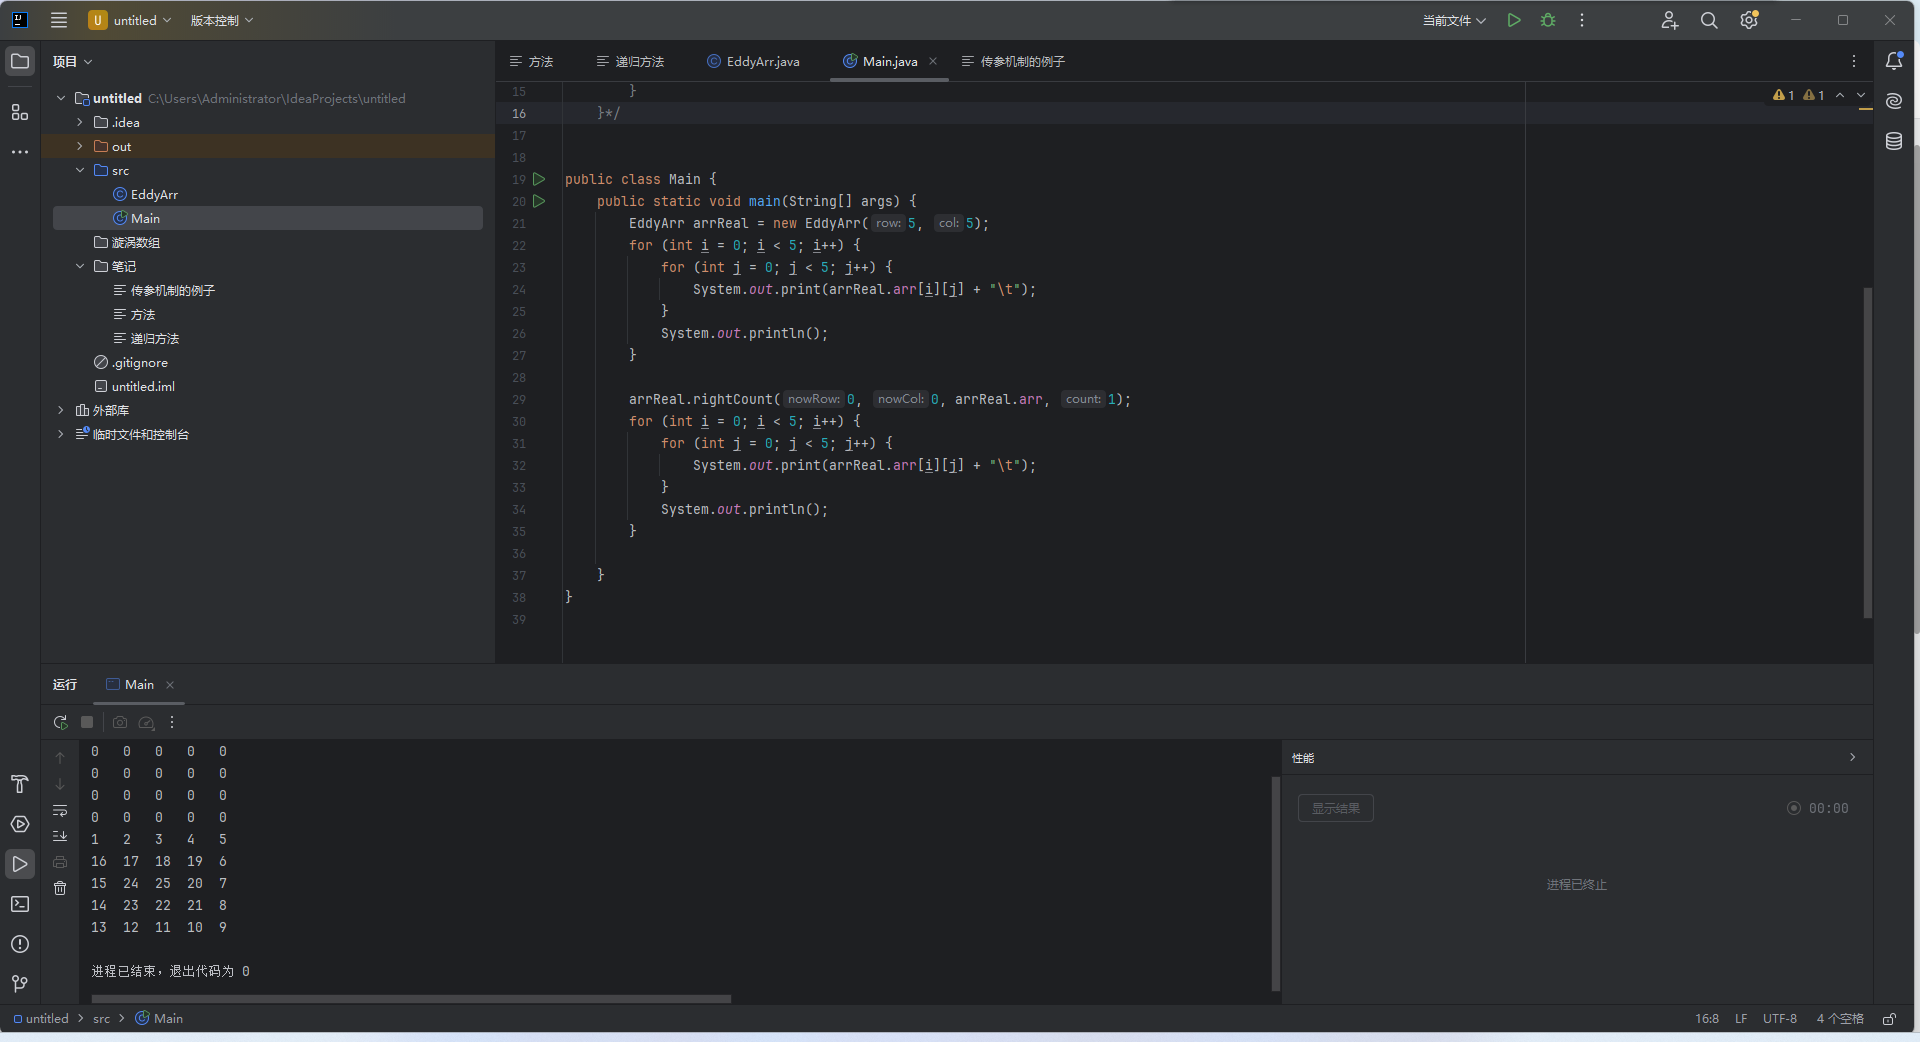Image resolution: width=1920 pixels, height=1042 pixels.
Task: Click the run gutter arrow on line 19
Action: 539,179
